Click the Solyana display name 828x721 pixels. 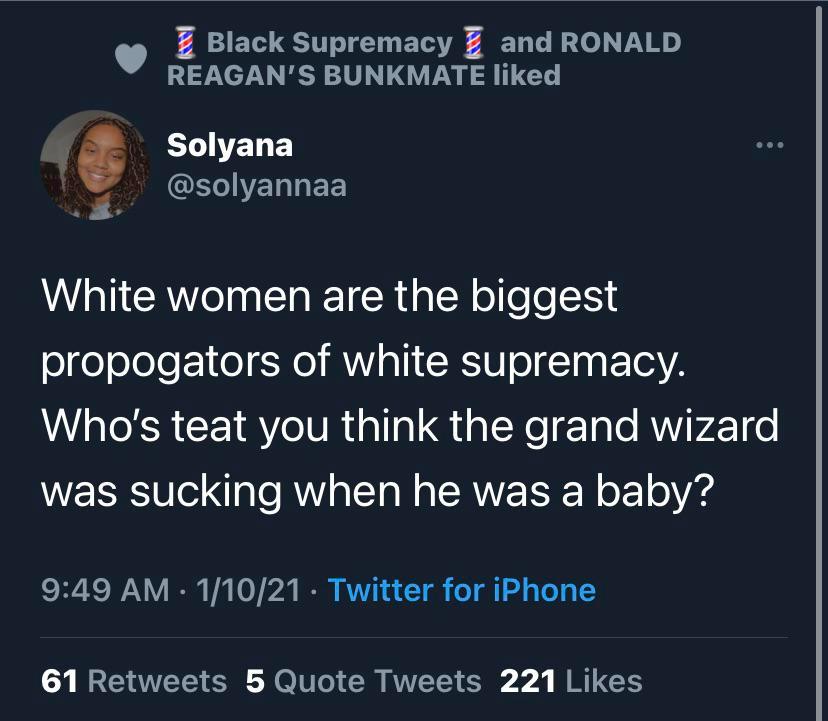click(x=229, y=145)
